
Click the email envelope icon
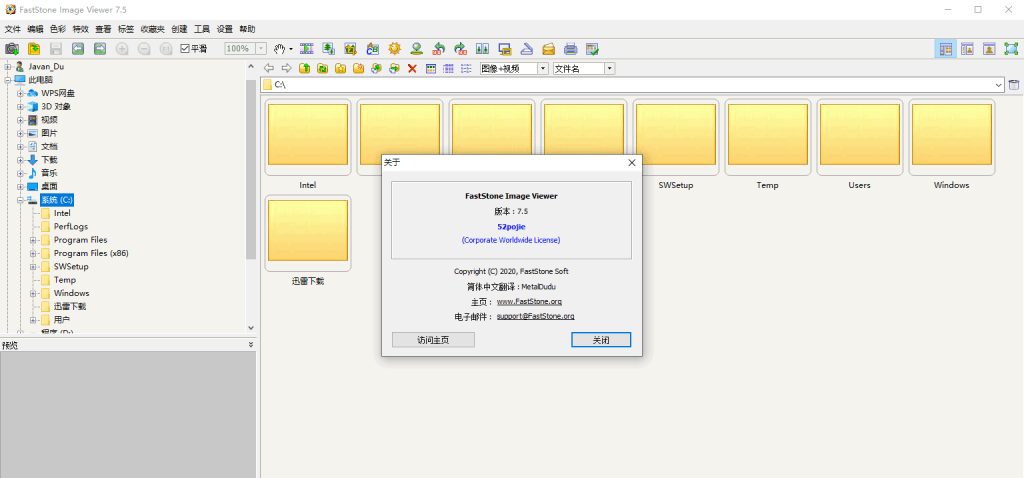coord(549,48)
